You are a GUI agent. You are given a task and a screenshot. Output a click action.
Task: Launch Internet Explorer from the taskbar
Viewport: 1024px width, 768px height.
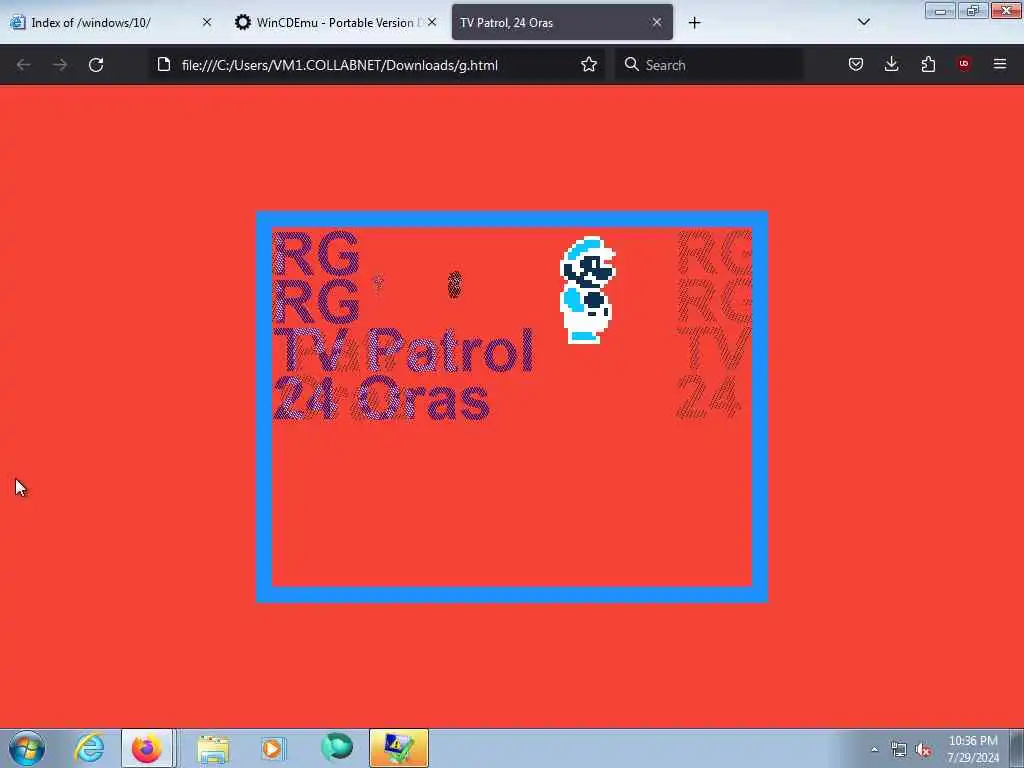89,748
